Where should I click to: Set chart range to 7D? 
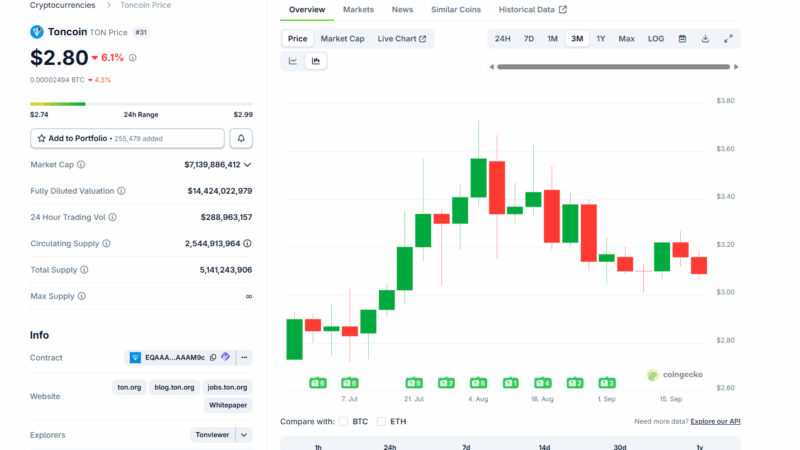[x=529, y=39]
